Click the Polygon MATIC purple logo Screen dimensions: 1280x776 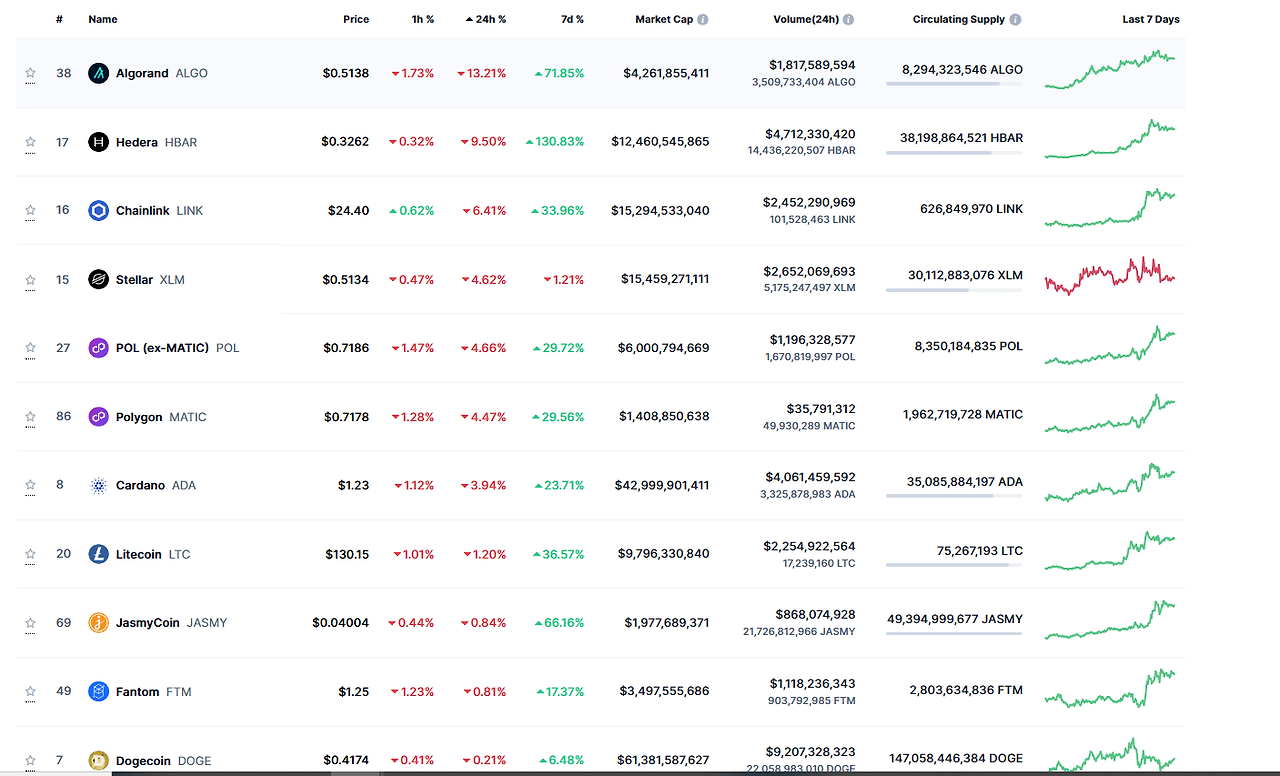point(98,417)
